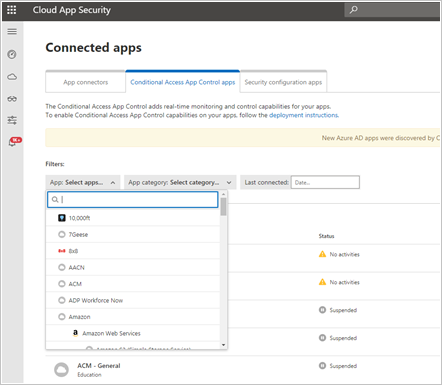Click the Education label under ACM - General
The height and width of the screenshot is (385, 442).
[89, 375]
